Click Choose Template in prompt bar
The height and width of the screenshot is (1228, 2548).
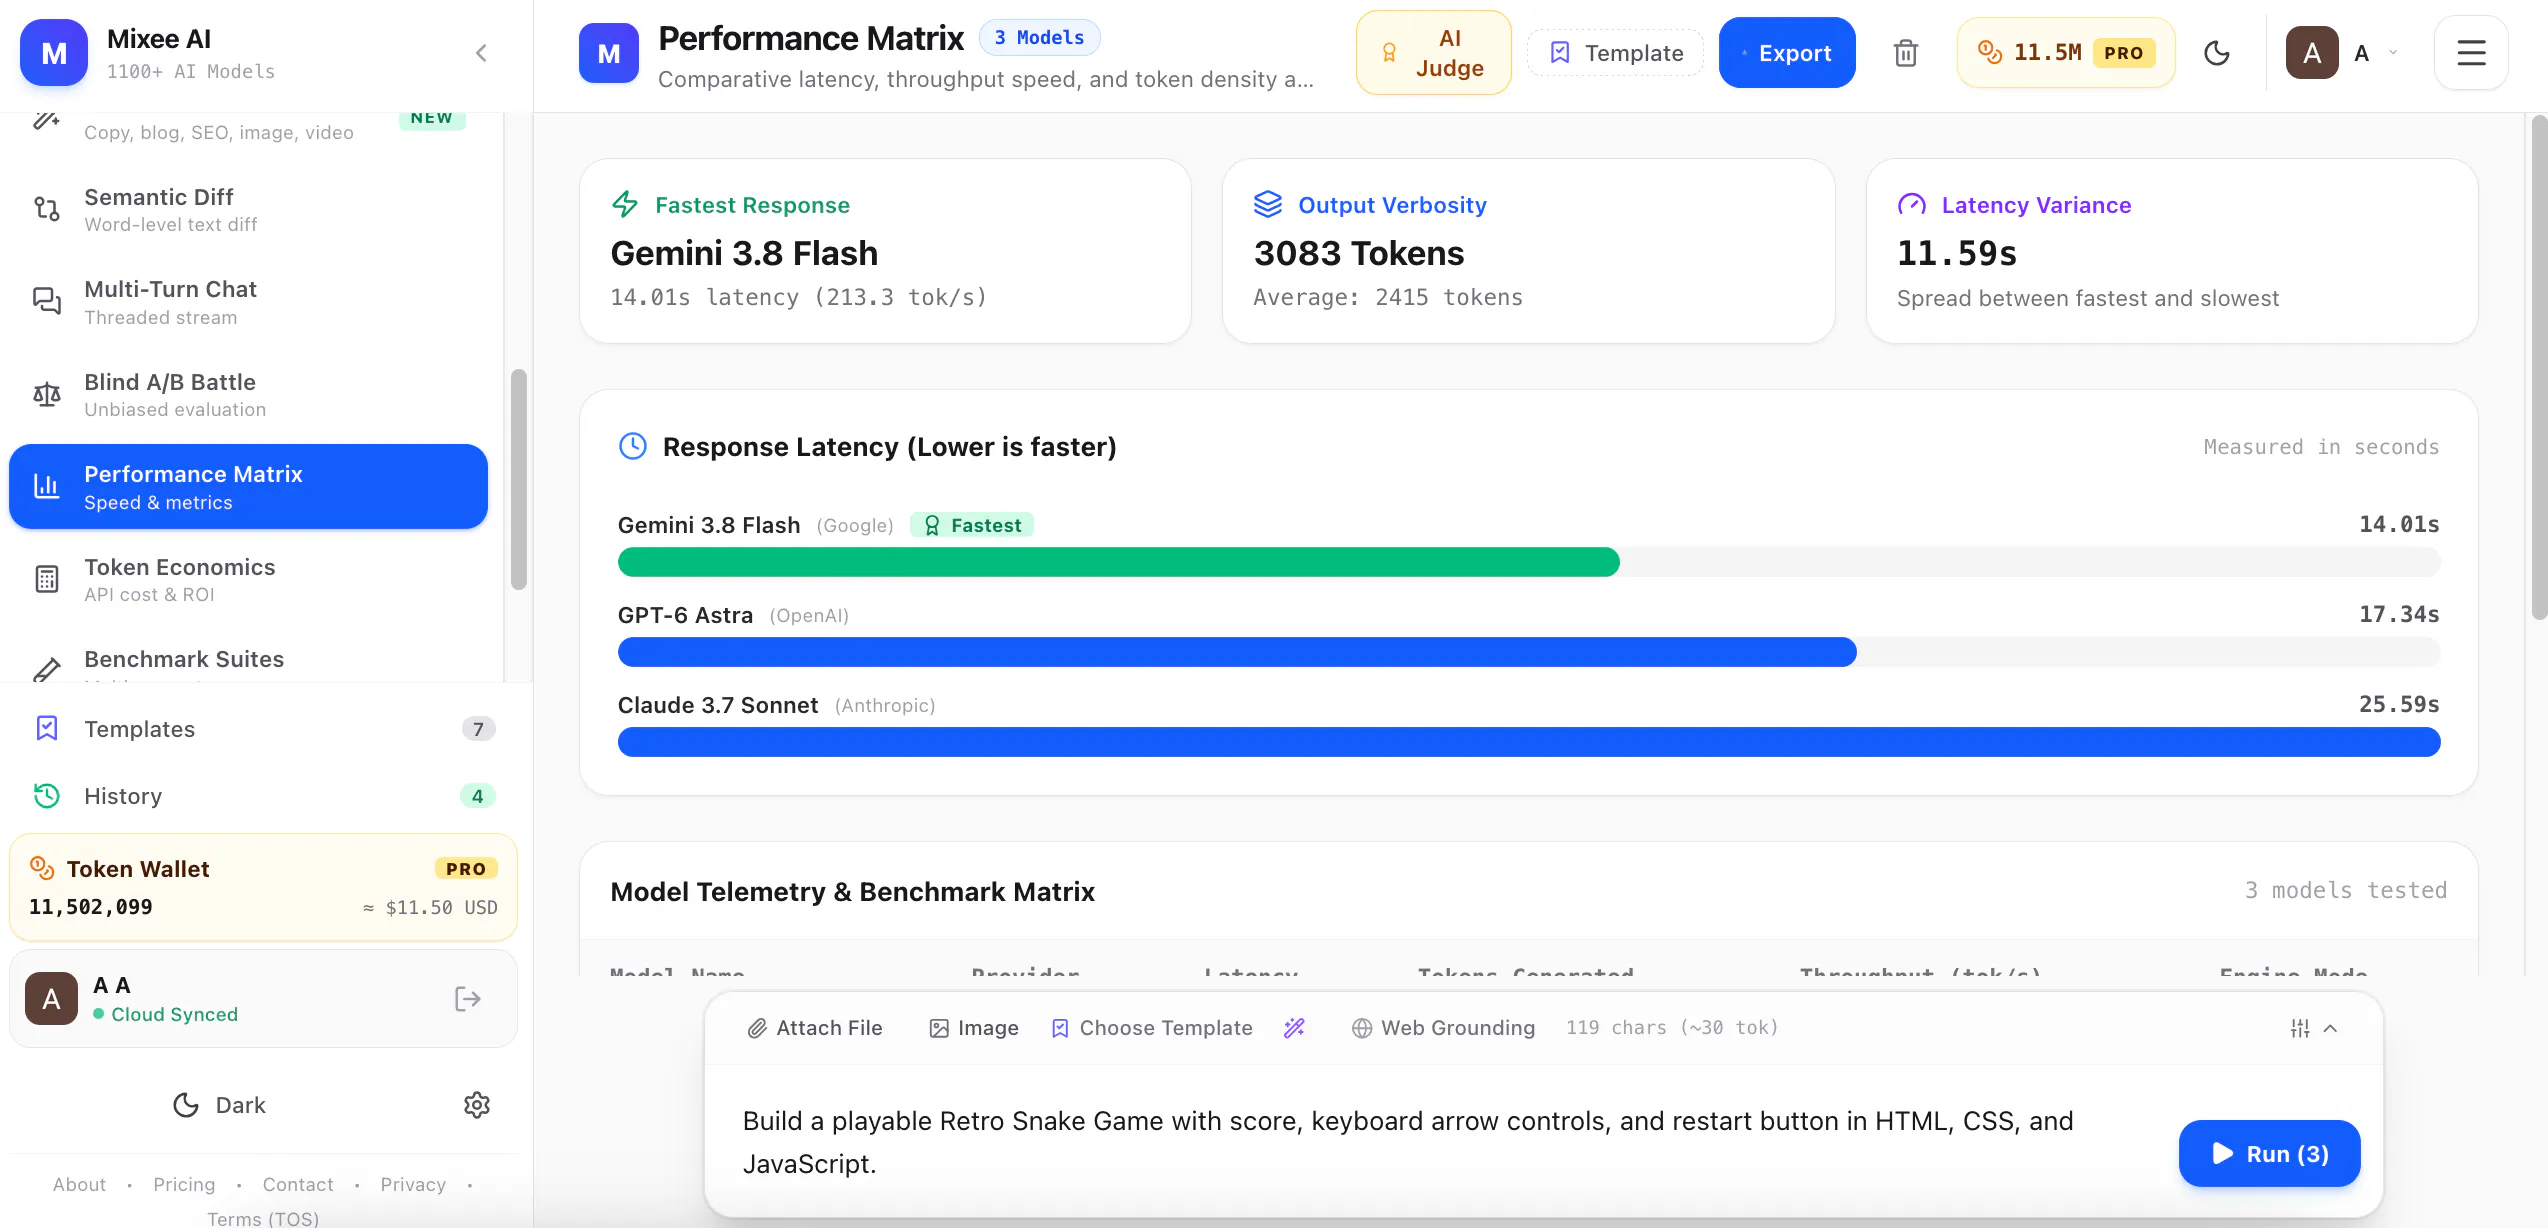point(1151,1028)
